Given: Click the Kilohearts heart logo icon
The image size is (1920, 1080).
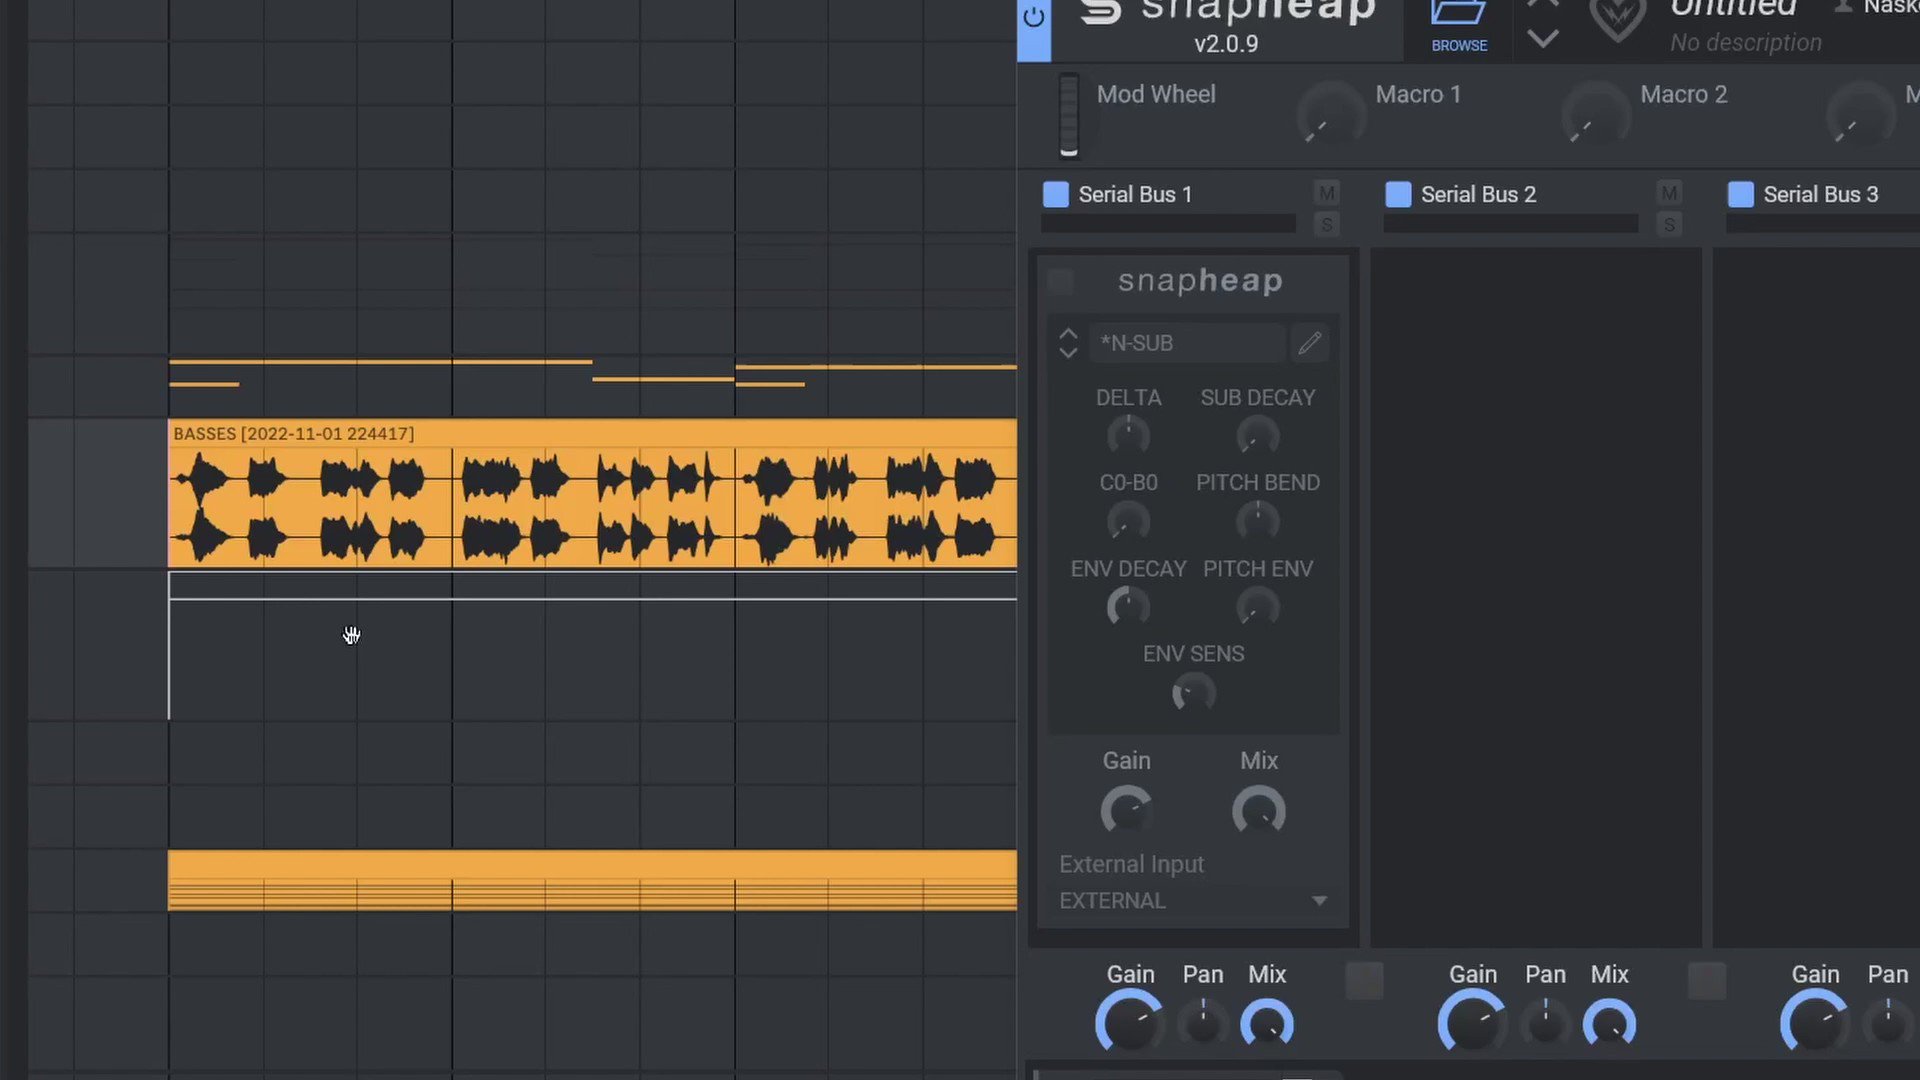Looking at the screenshot, I should [1617, 20].
